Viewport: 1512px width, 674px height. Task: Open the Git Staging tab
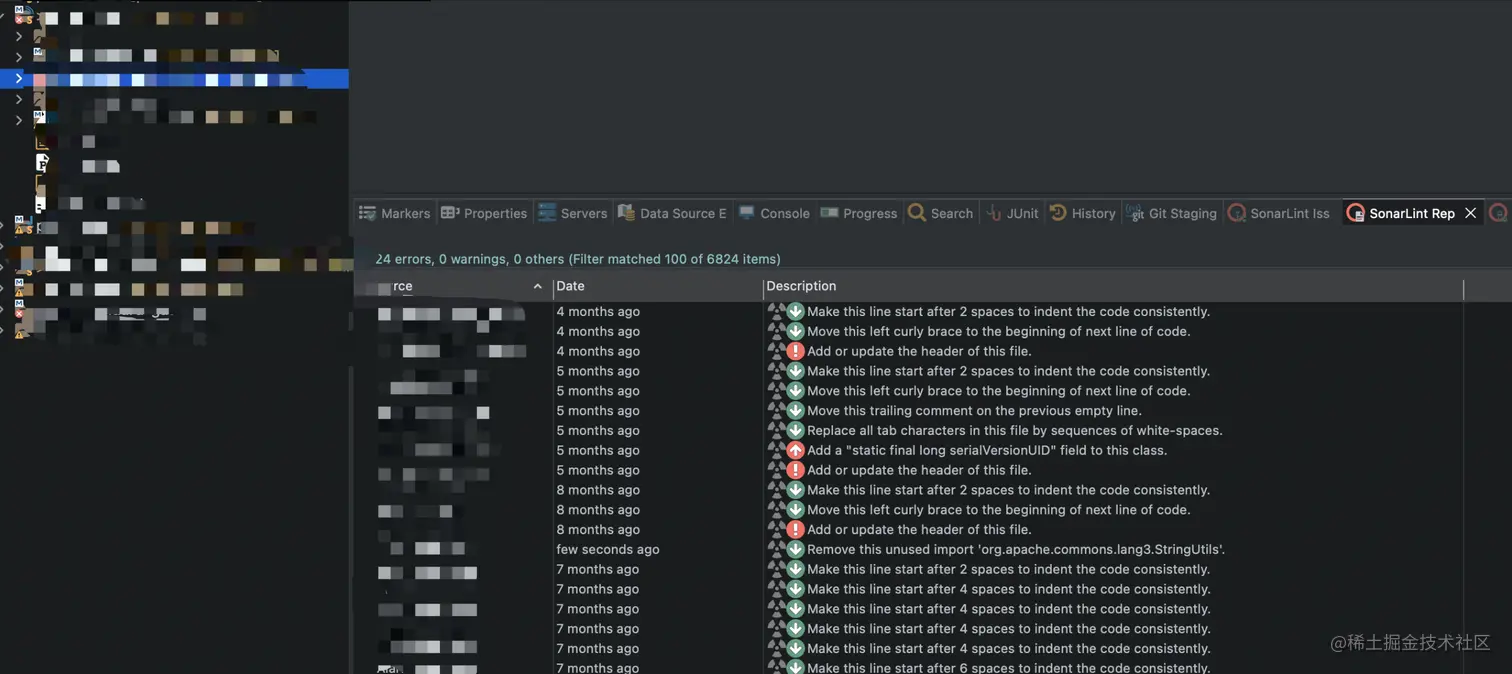(1171, 213)
